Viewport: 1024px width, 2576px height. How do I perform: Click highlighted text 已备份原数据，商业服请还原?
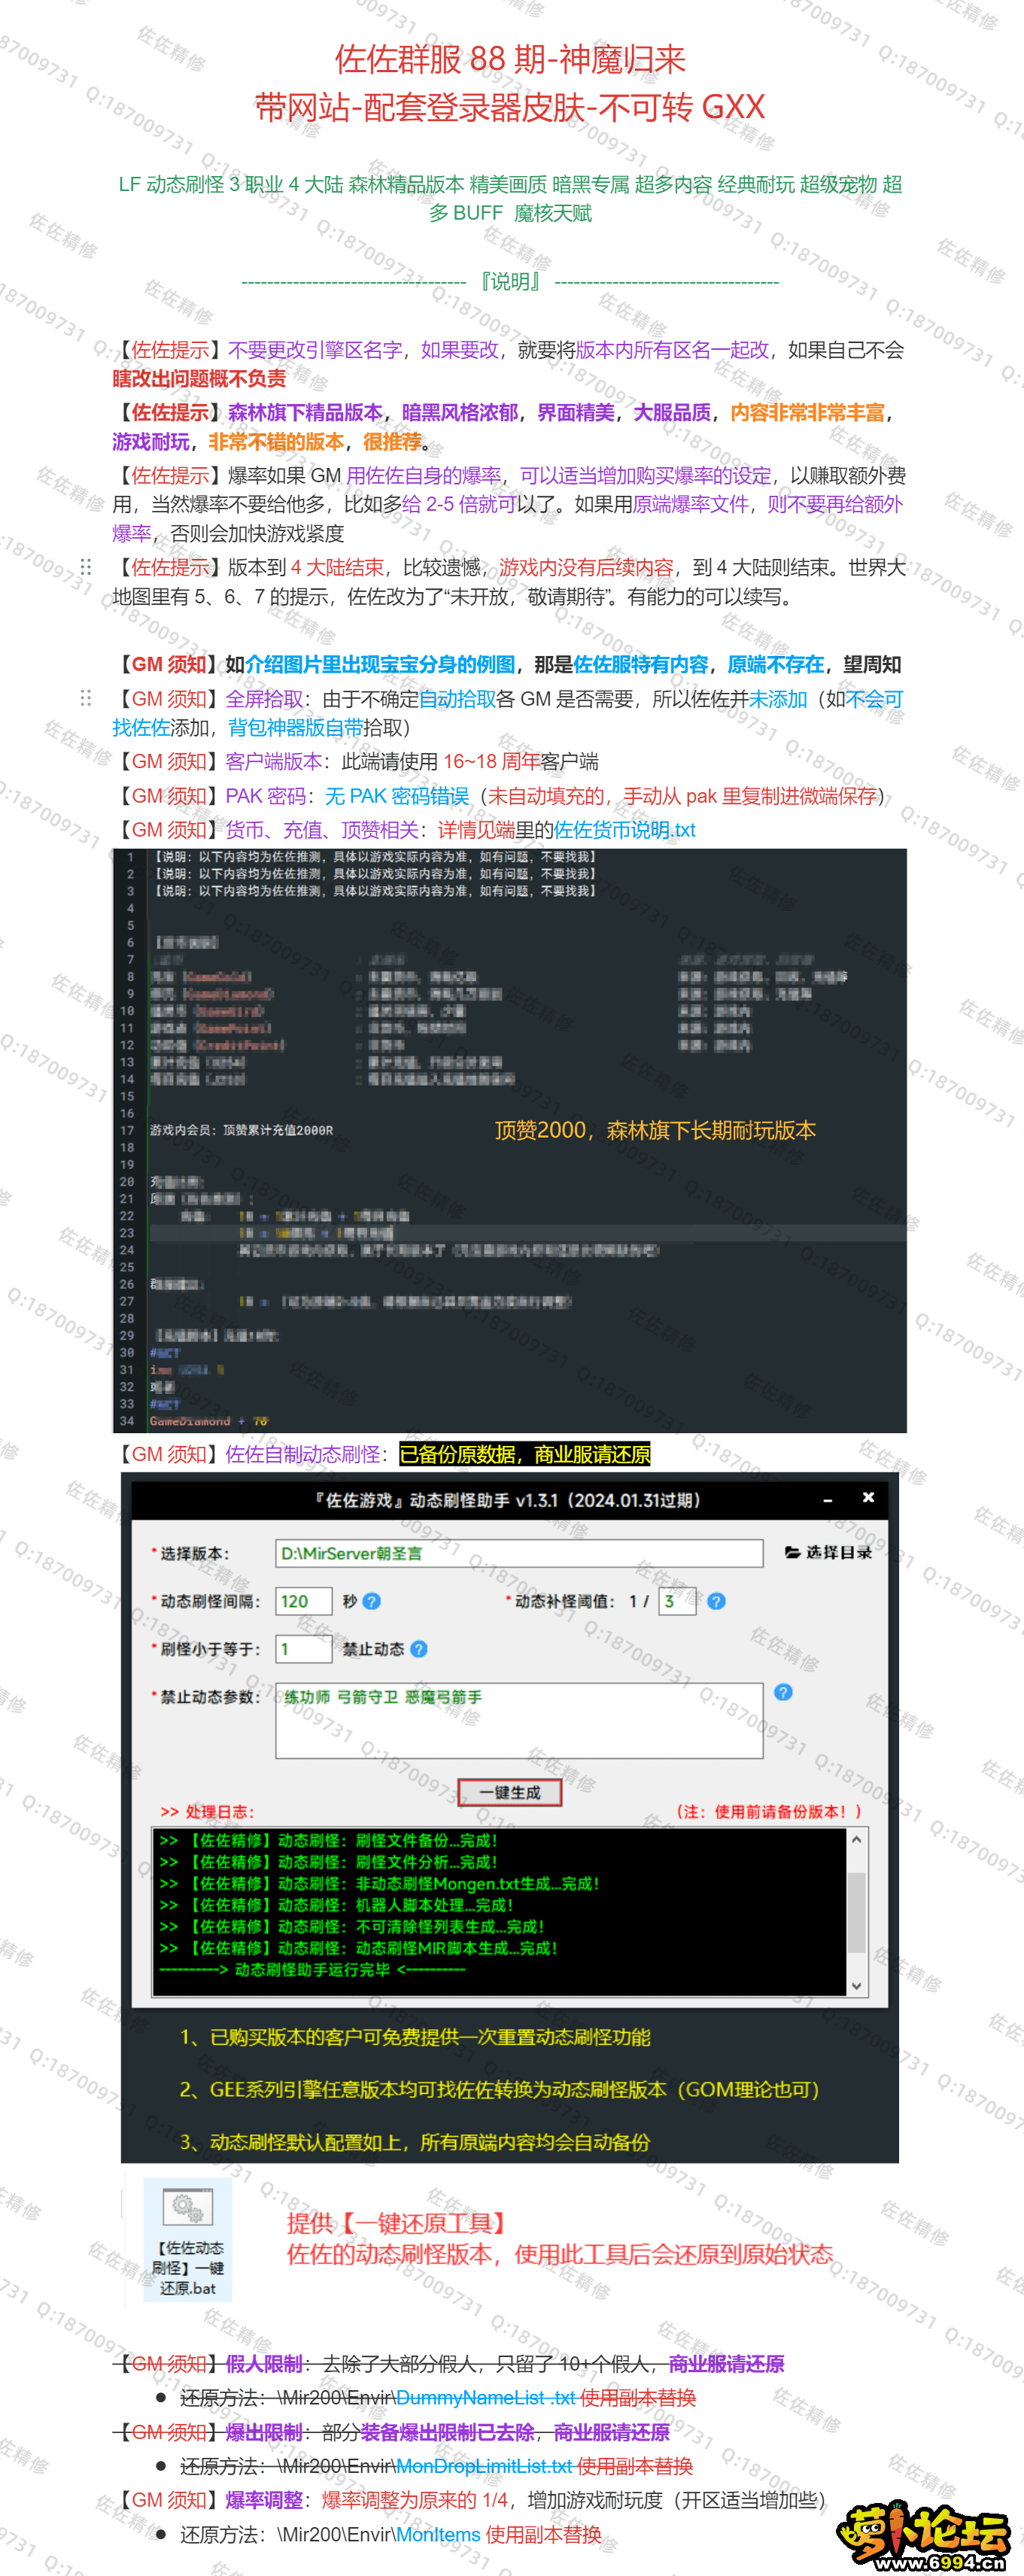[x=525, y=1454]
